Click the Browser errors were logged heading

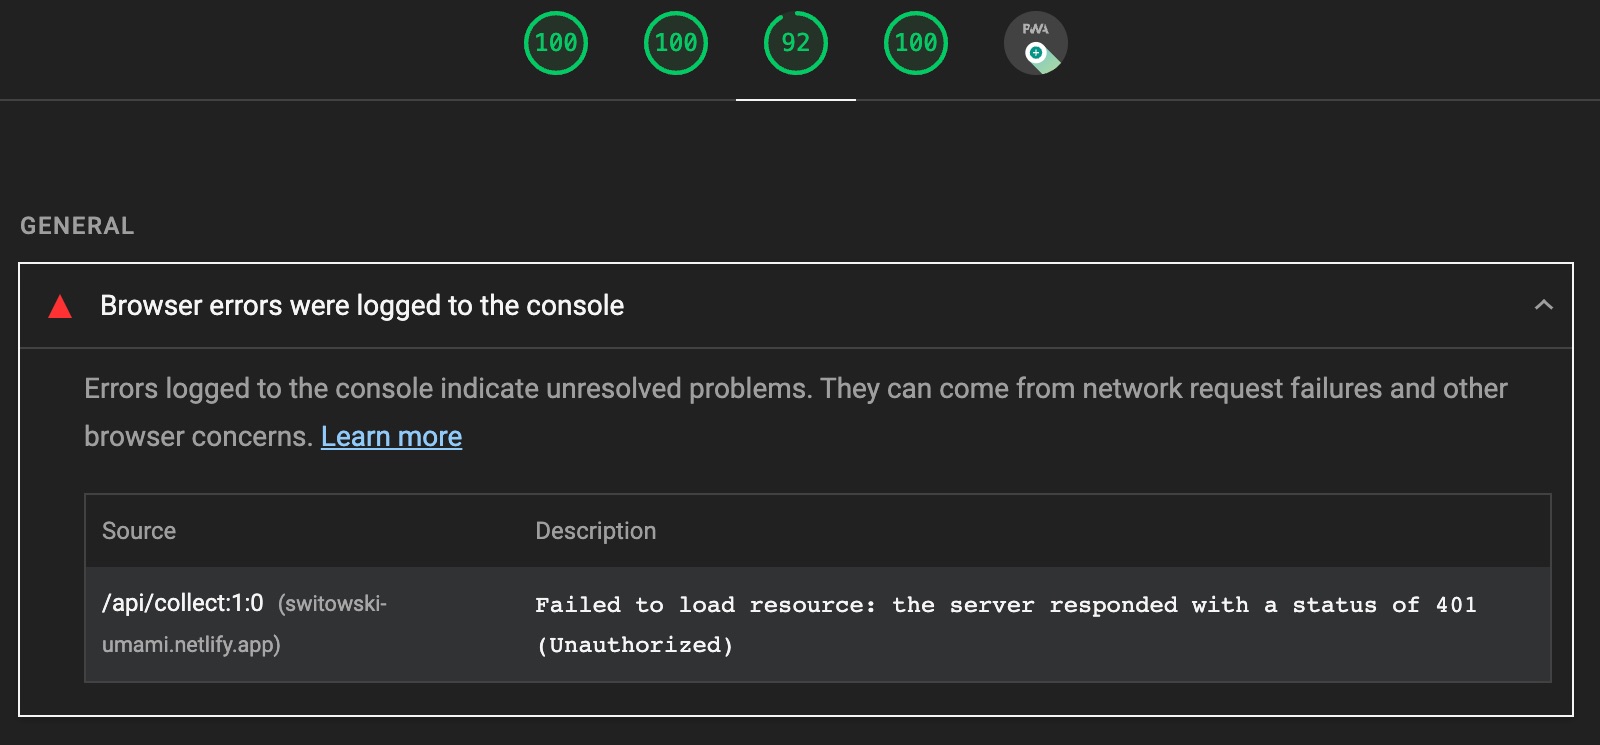click(x=361, y=306)
